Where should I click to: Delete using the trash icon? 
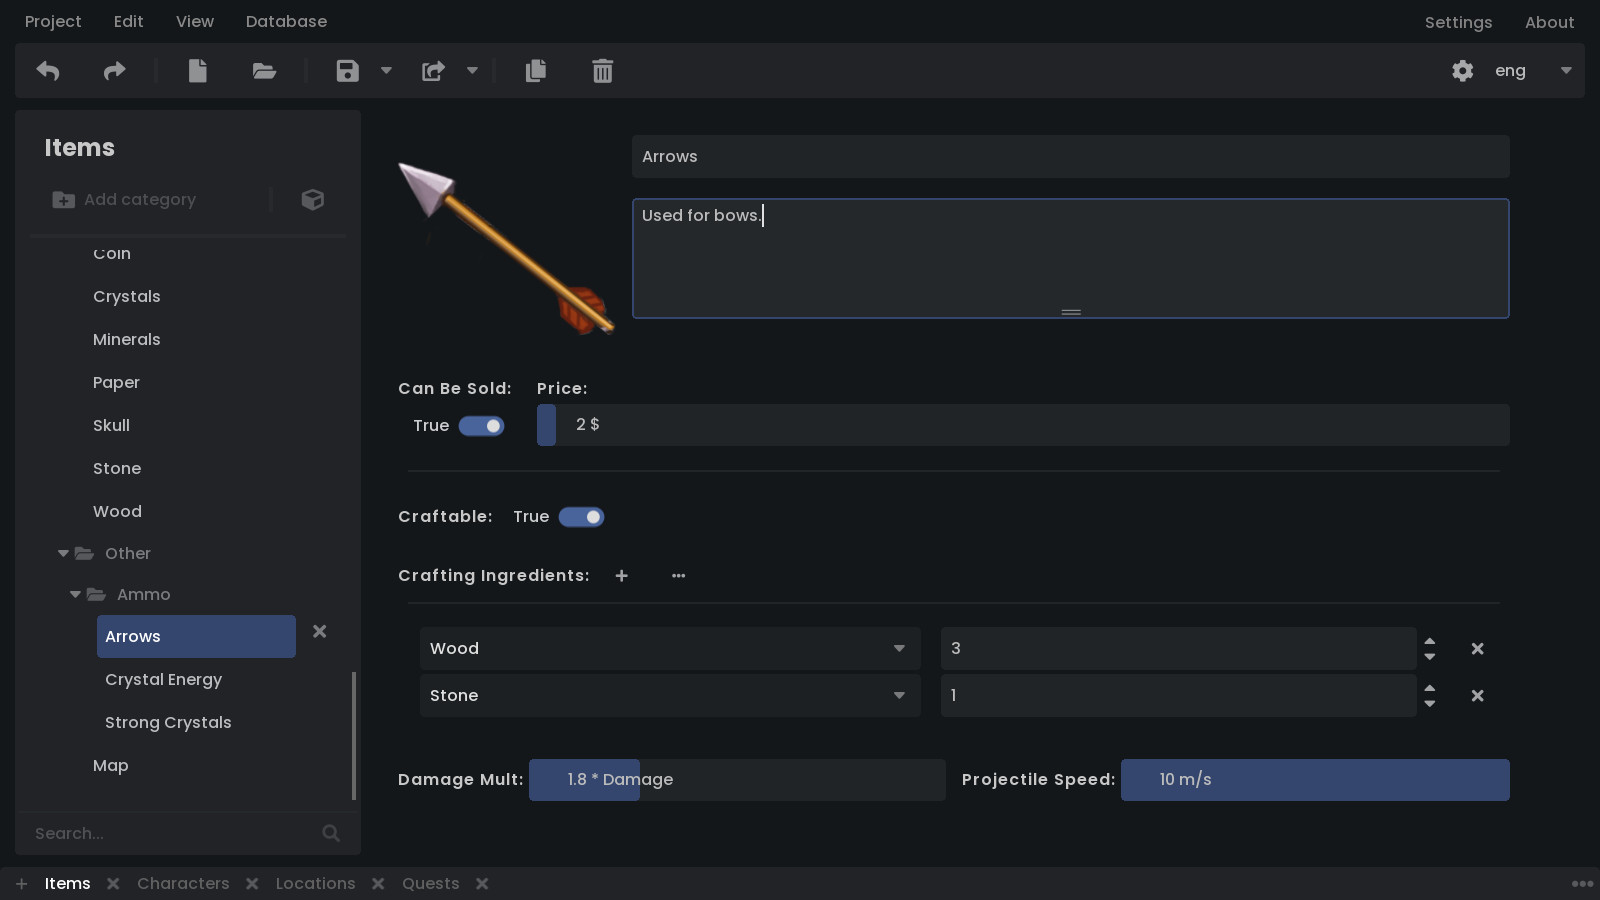601,71
